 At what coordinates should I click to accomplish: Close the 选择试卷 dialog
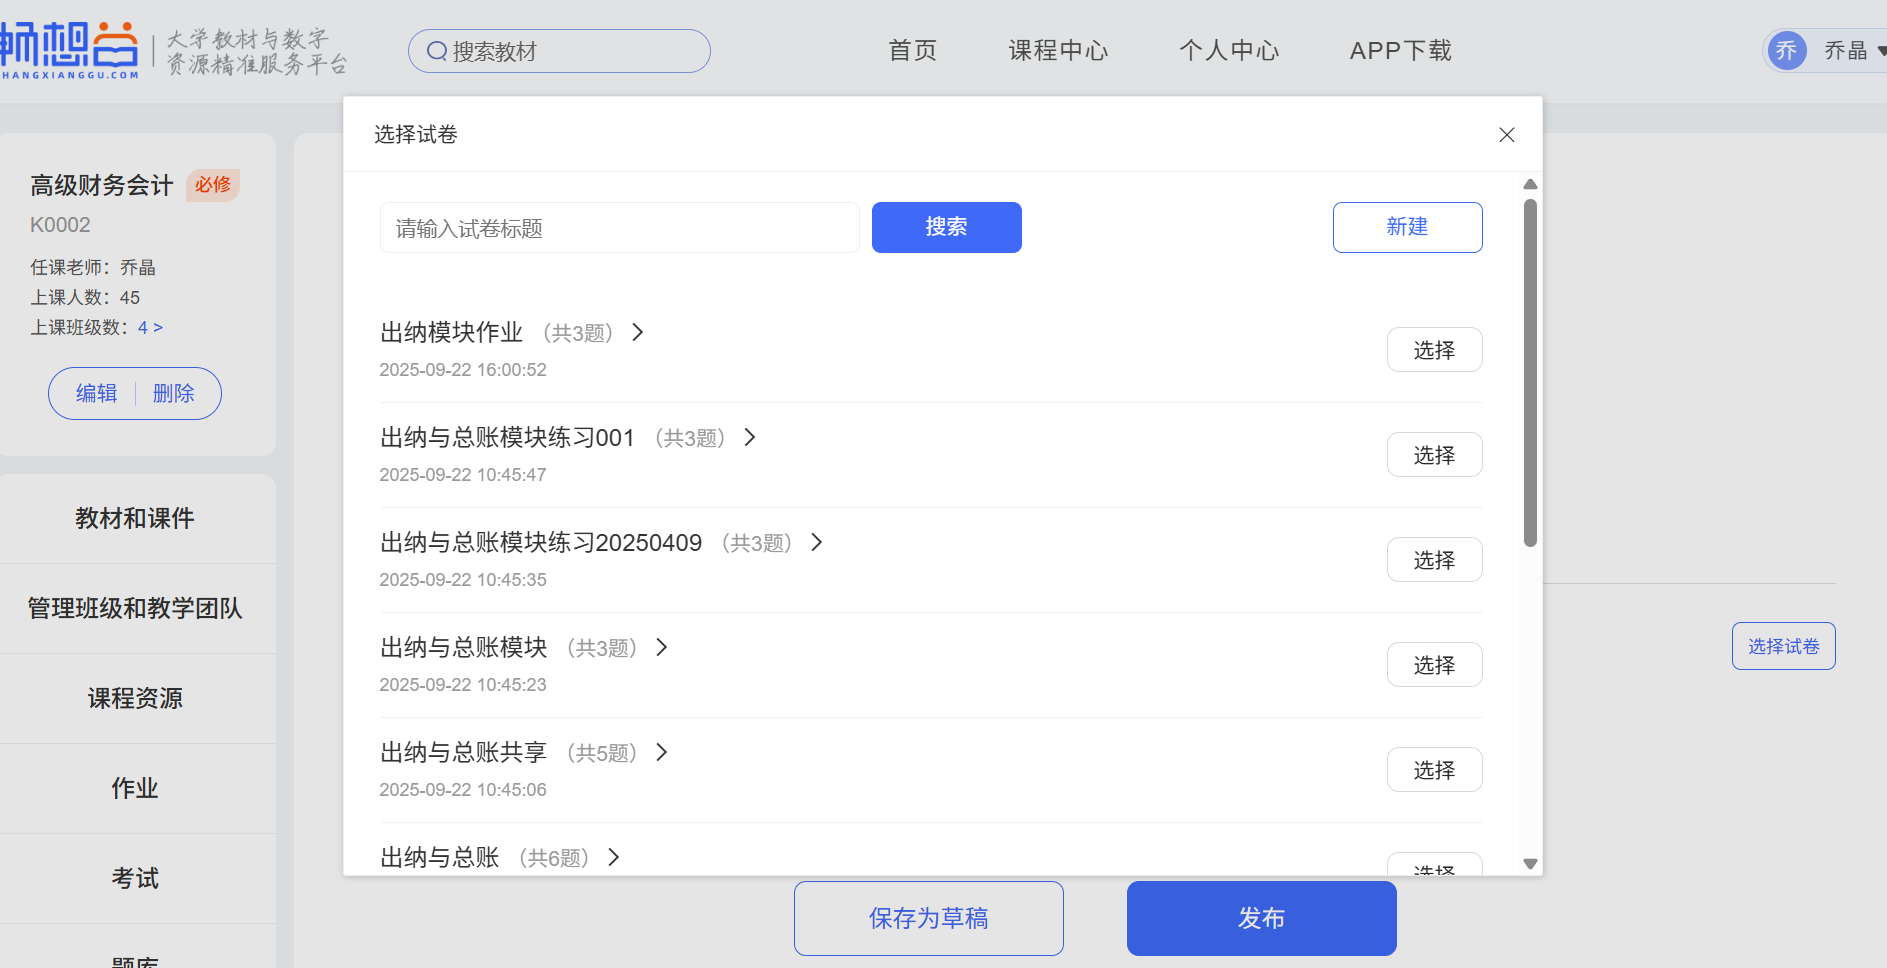[1506, 135]
